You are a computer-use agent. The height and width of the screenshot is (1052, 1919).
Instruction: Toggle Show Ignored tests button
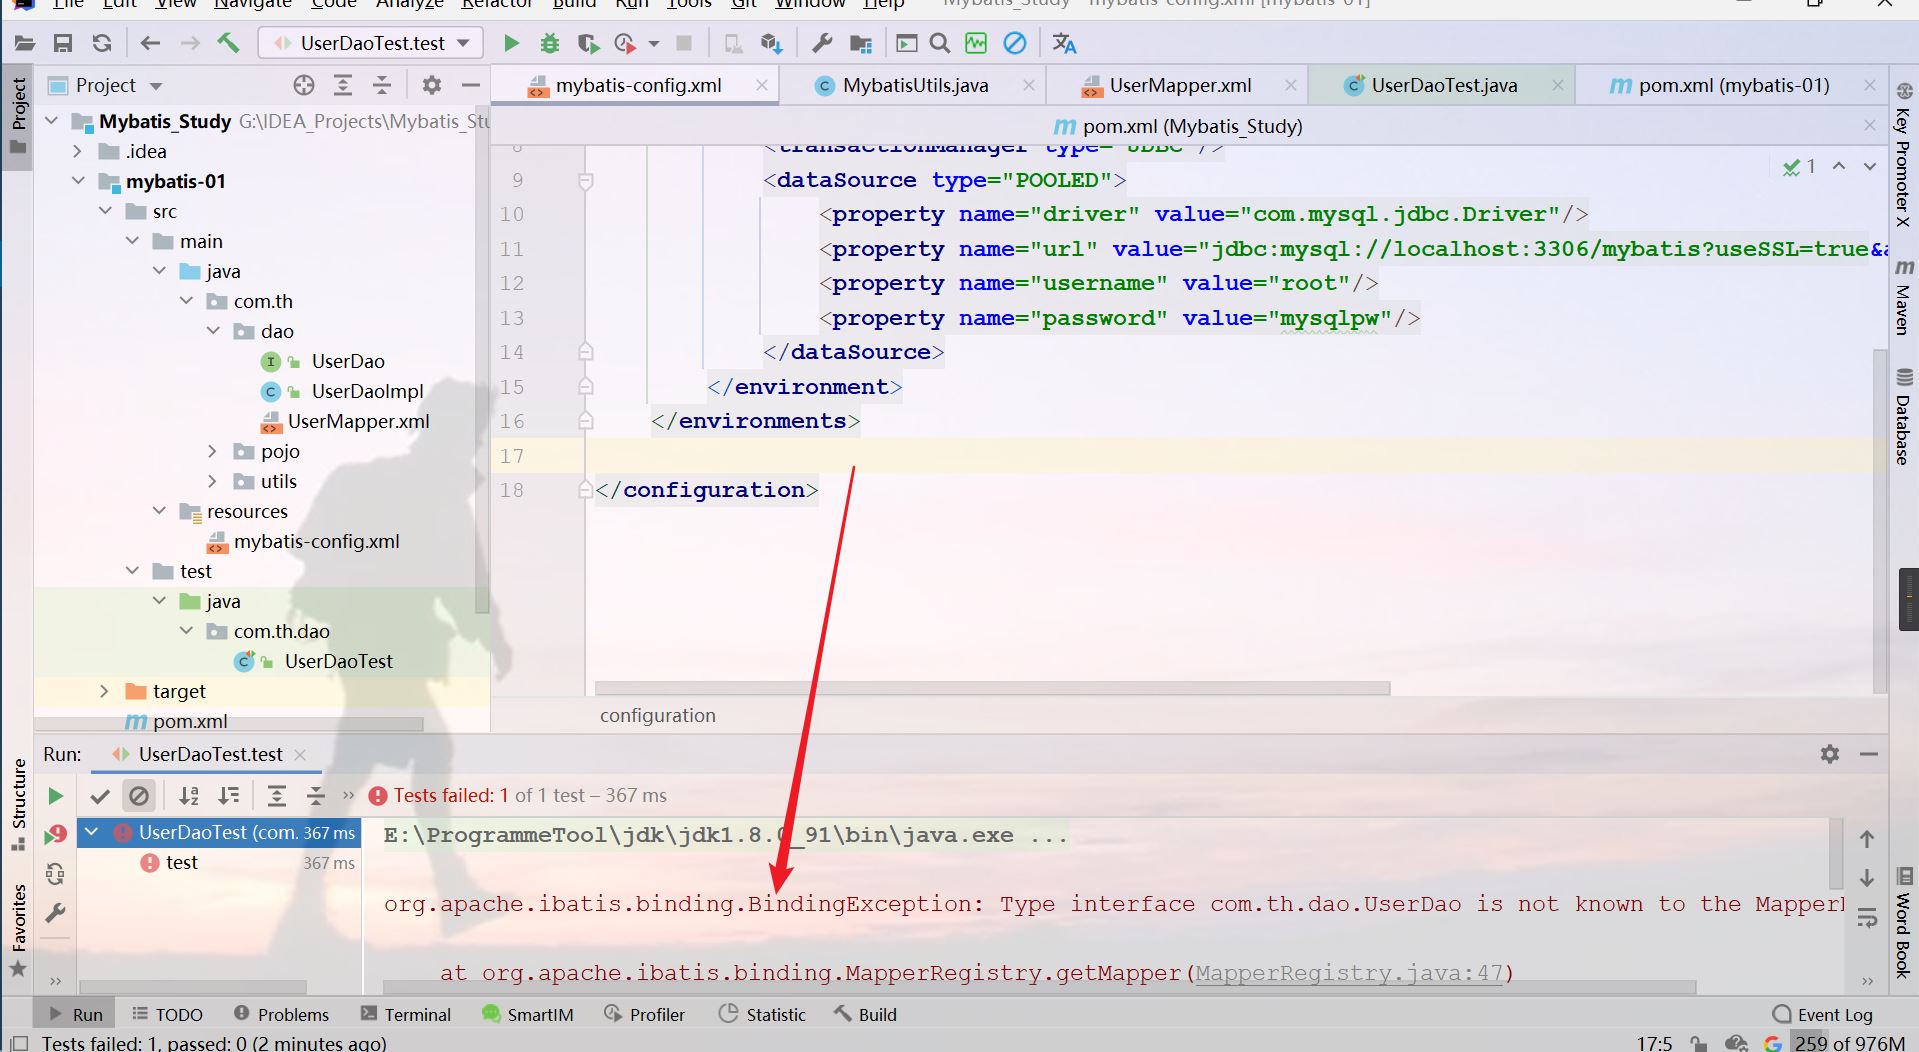(139, 796)
